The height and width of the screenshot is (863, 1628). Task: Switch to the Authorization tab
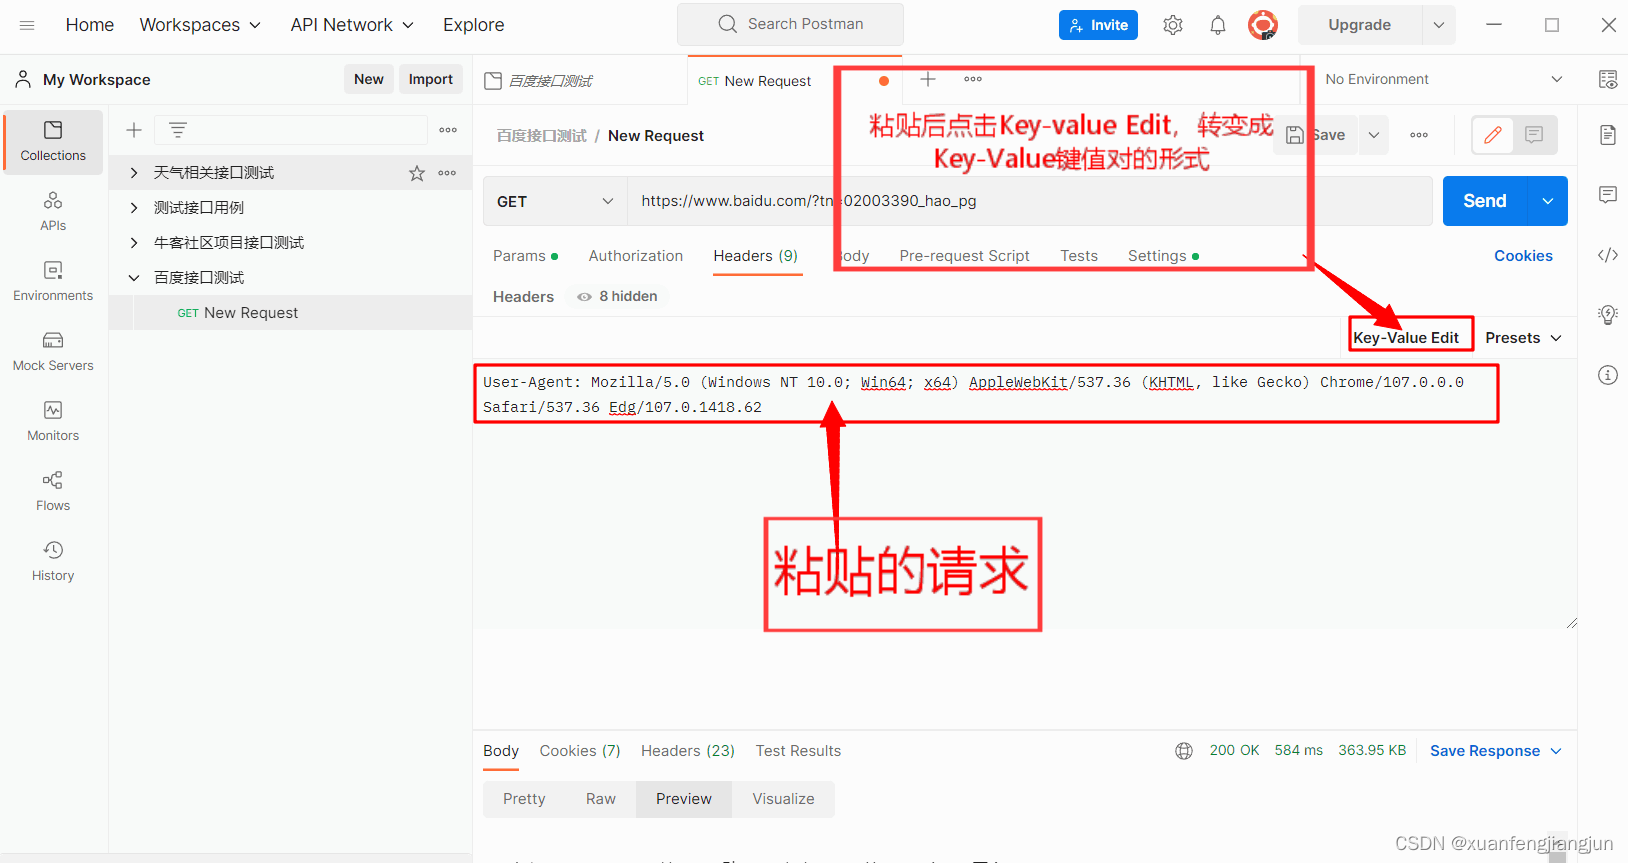[x=636, y=256]
